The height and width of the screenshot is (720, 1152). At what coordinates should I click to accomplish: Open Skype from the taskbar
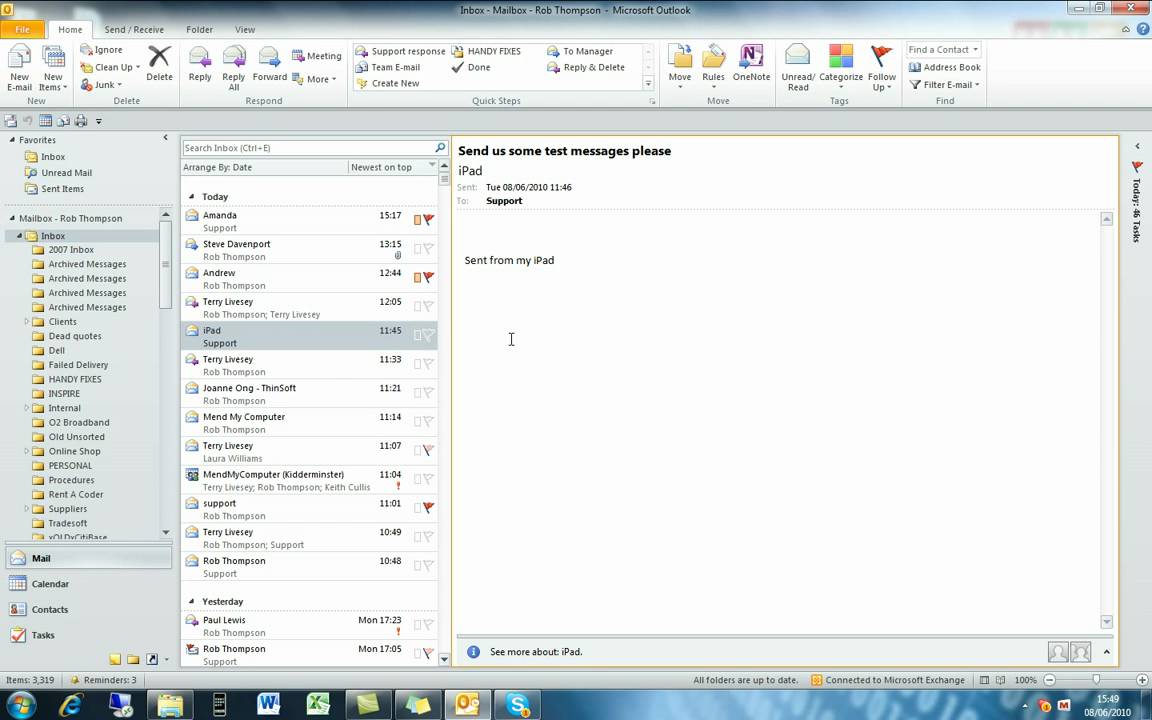517,704
